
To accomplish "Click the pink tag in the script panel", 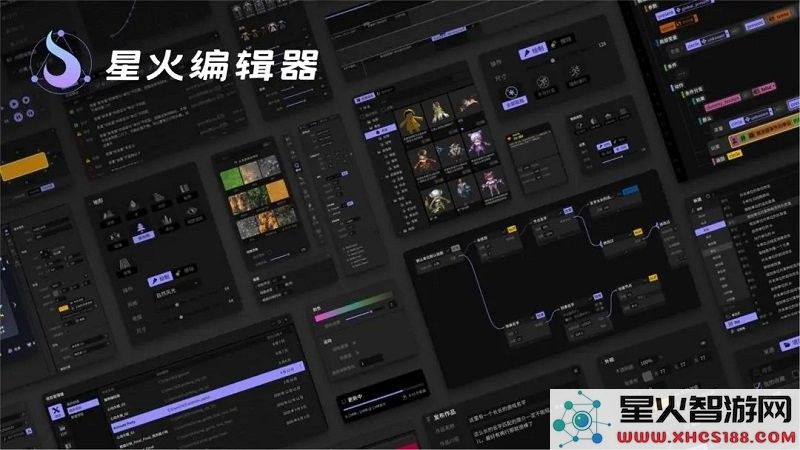I will pyautogui.click(x=722, y=103).
